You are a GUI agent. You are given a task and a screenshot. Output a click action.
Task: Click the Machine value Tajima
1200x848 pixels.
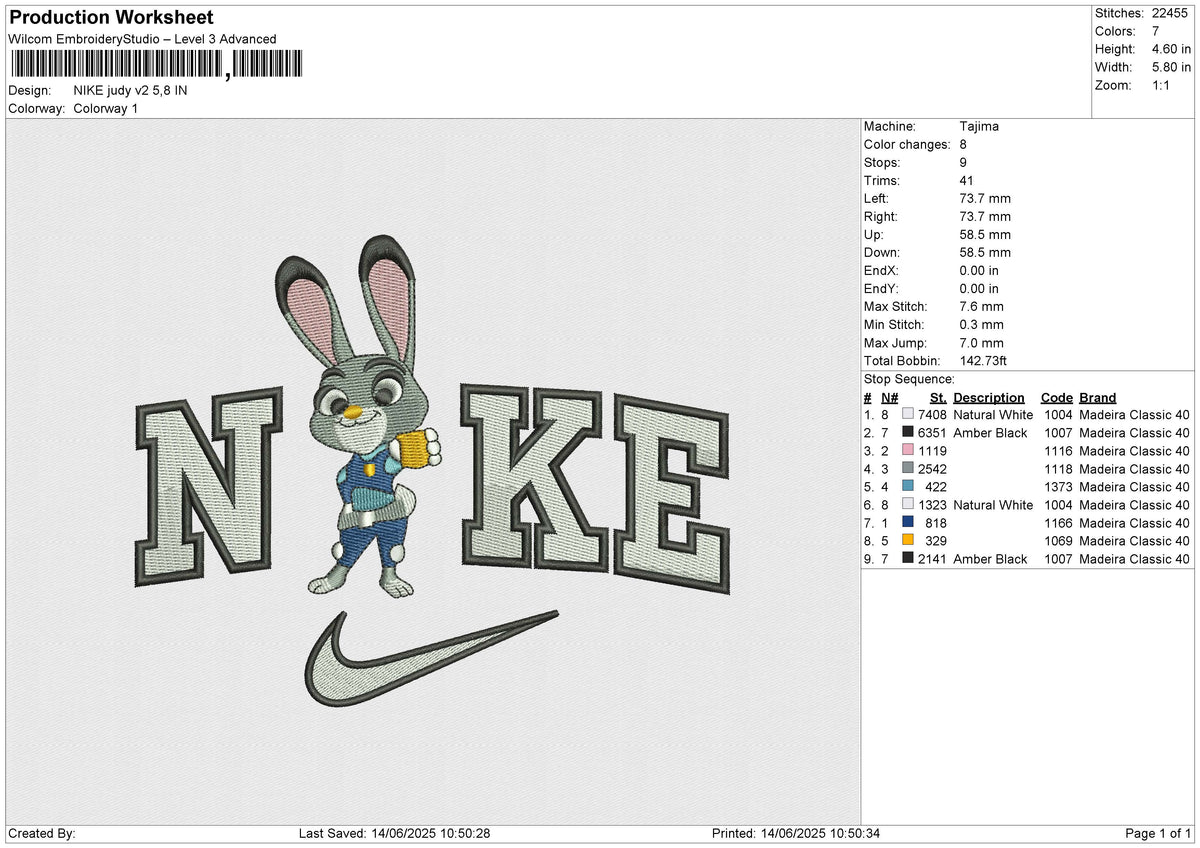(x=979, y=126)
